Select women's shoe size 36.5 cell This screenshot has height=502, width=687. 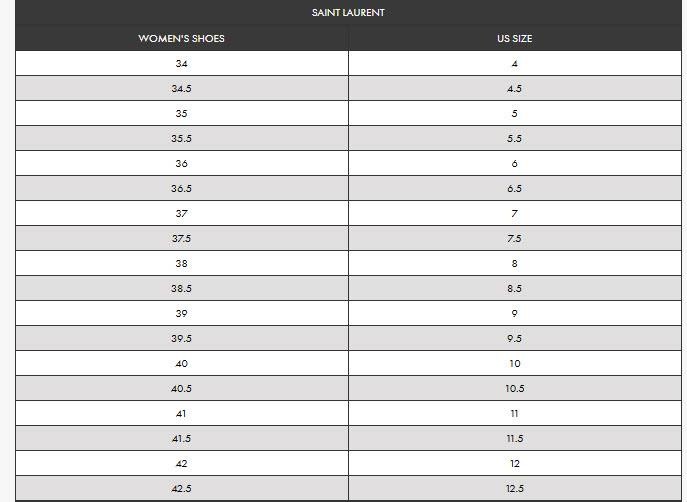(181, 189)
